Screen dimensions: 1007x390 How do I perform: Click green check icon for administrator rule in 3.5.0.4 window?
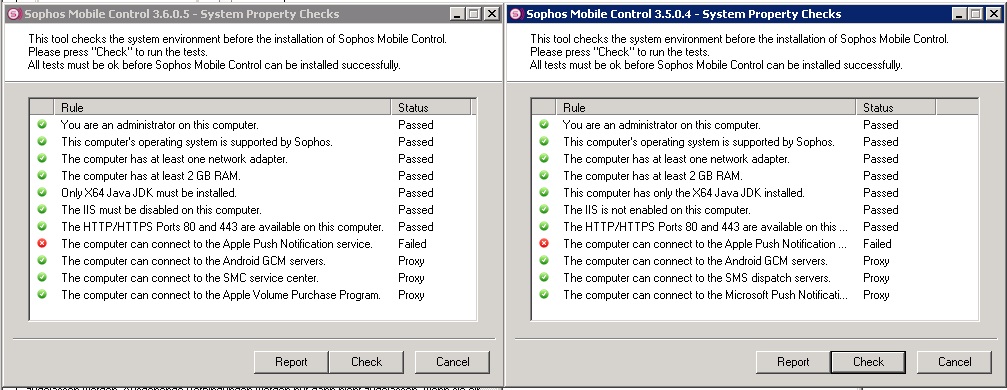(544, 124)
